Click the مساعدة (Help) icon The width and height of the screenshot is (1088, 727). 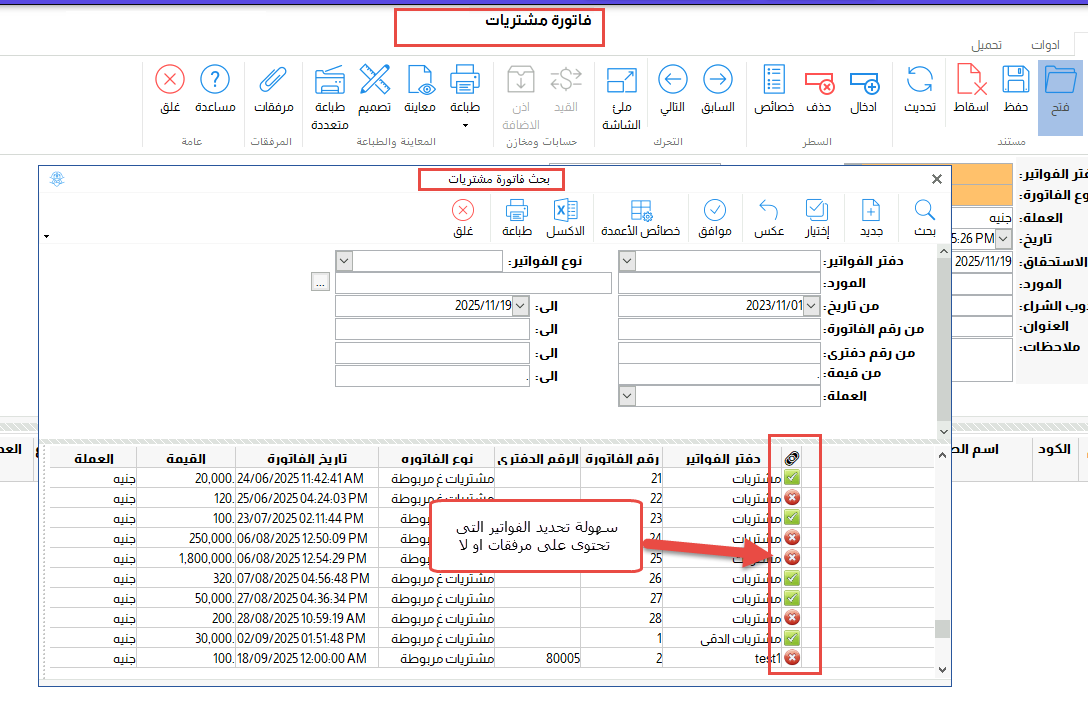pos(215,87)
